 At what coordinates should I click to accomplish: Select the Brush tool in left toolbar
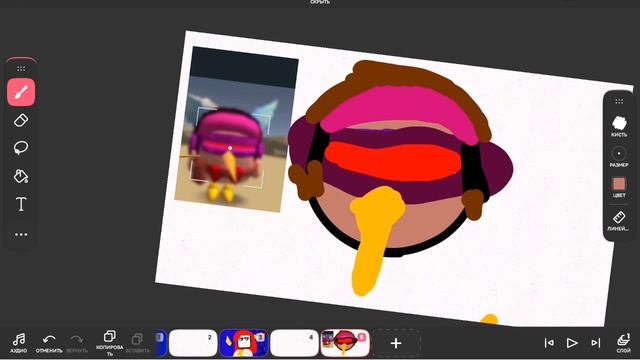(21, 92)
